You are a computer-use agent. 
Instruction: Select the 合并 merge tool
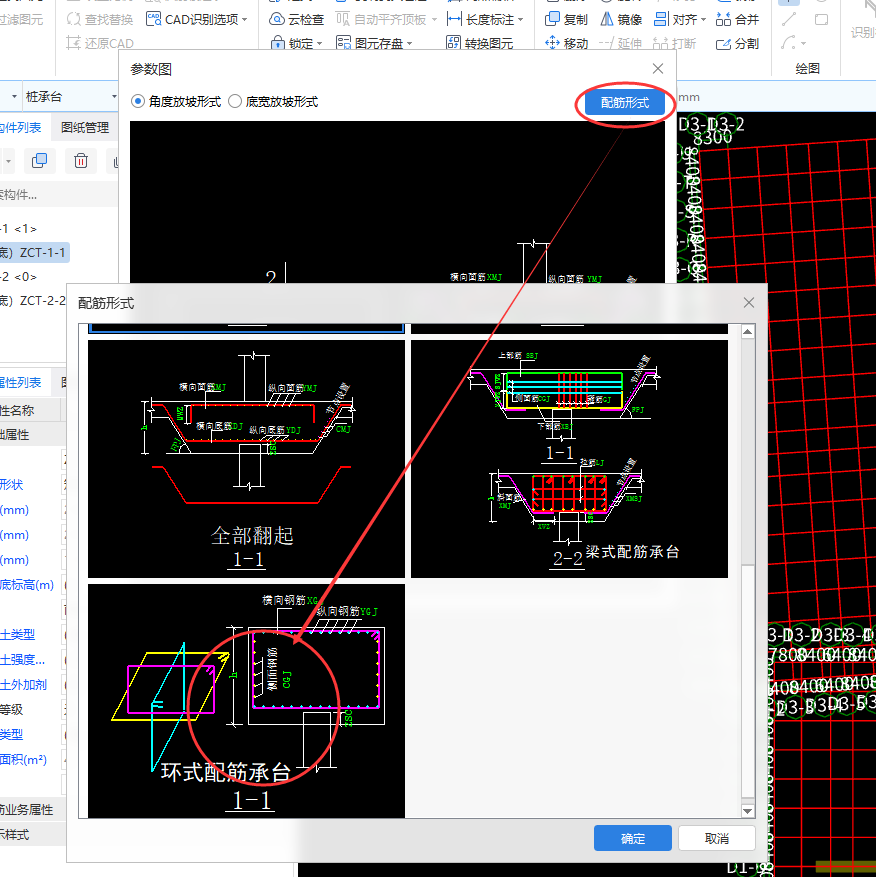737,20
